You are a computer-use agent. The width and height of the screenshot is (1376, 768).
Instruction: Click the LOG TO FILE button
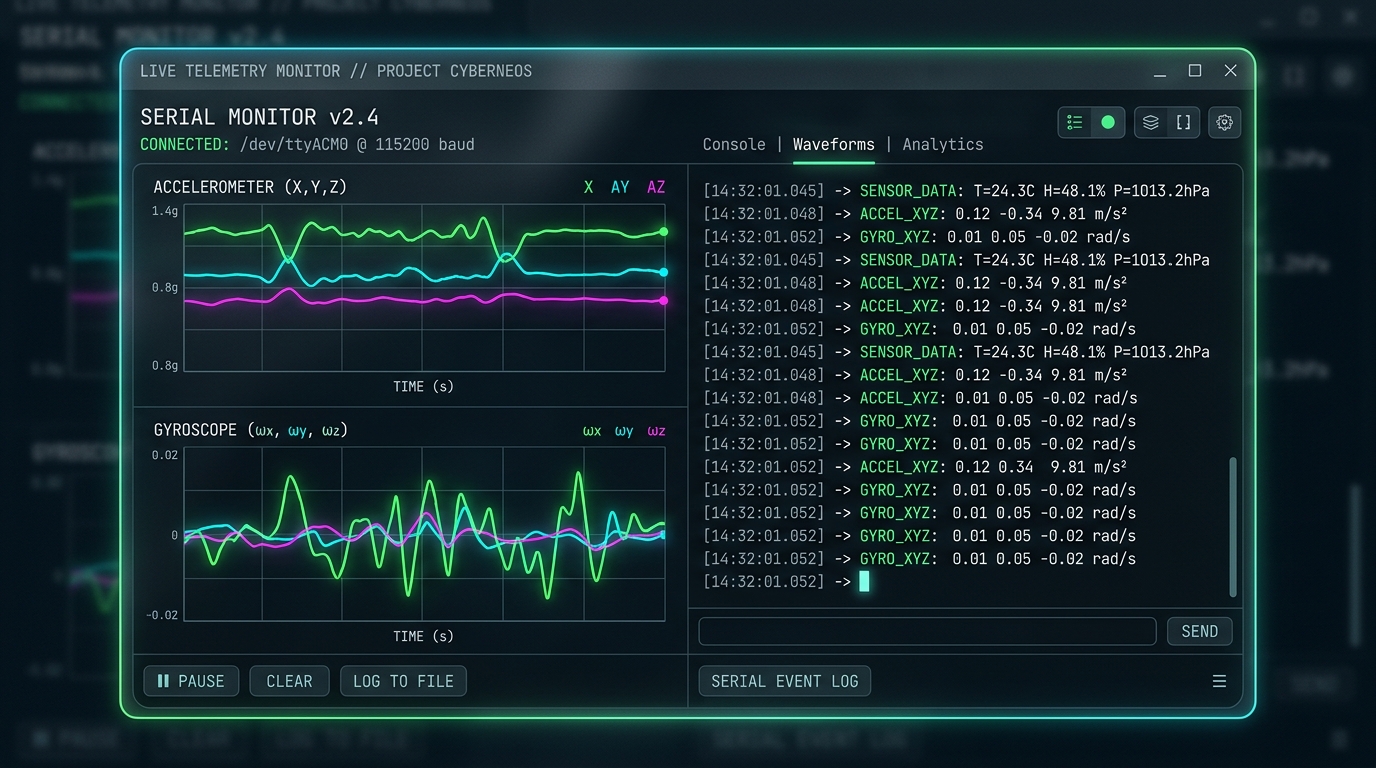403,681
